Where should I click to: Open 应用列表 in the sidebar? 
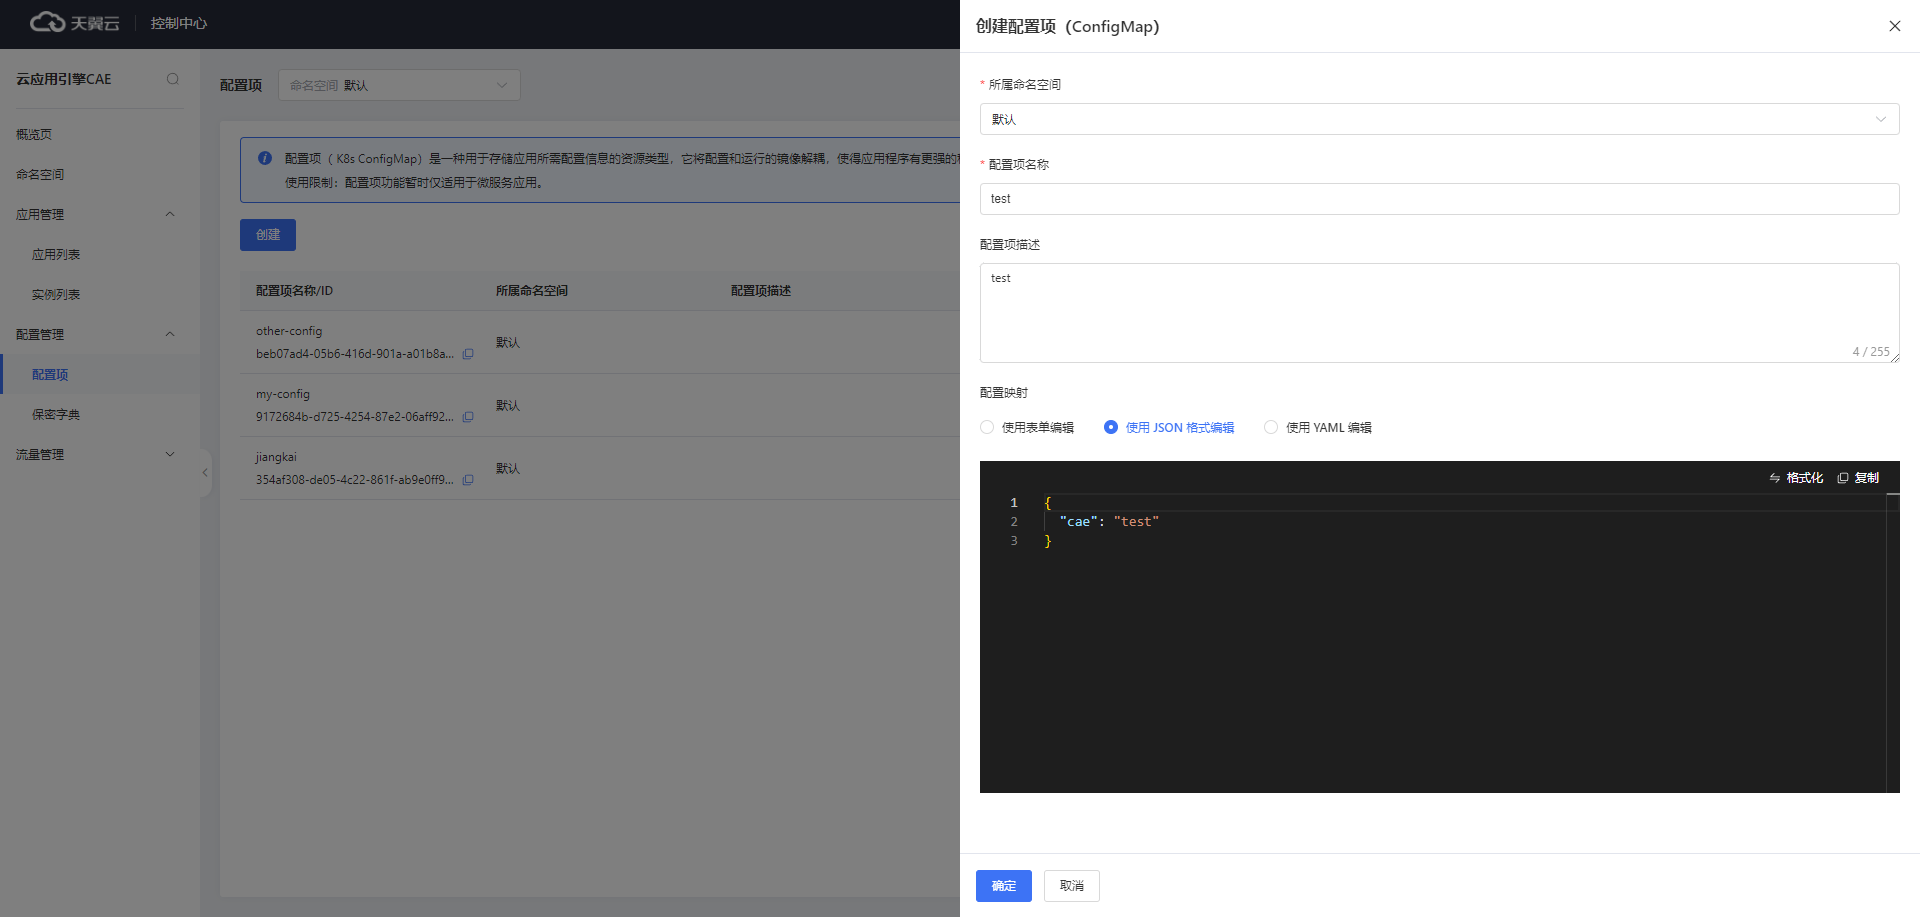[56, 254]
